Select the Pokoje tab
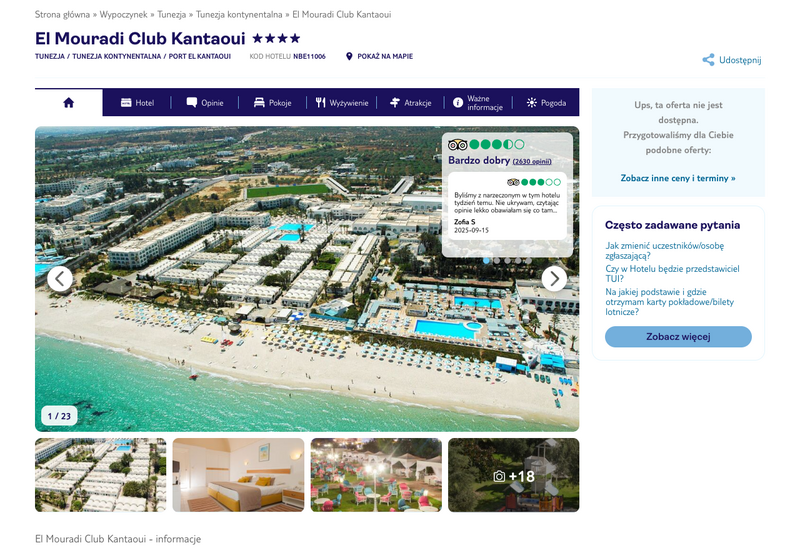800x553 pixels. [272, 103]
